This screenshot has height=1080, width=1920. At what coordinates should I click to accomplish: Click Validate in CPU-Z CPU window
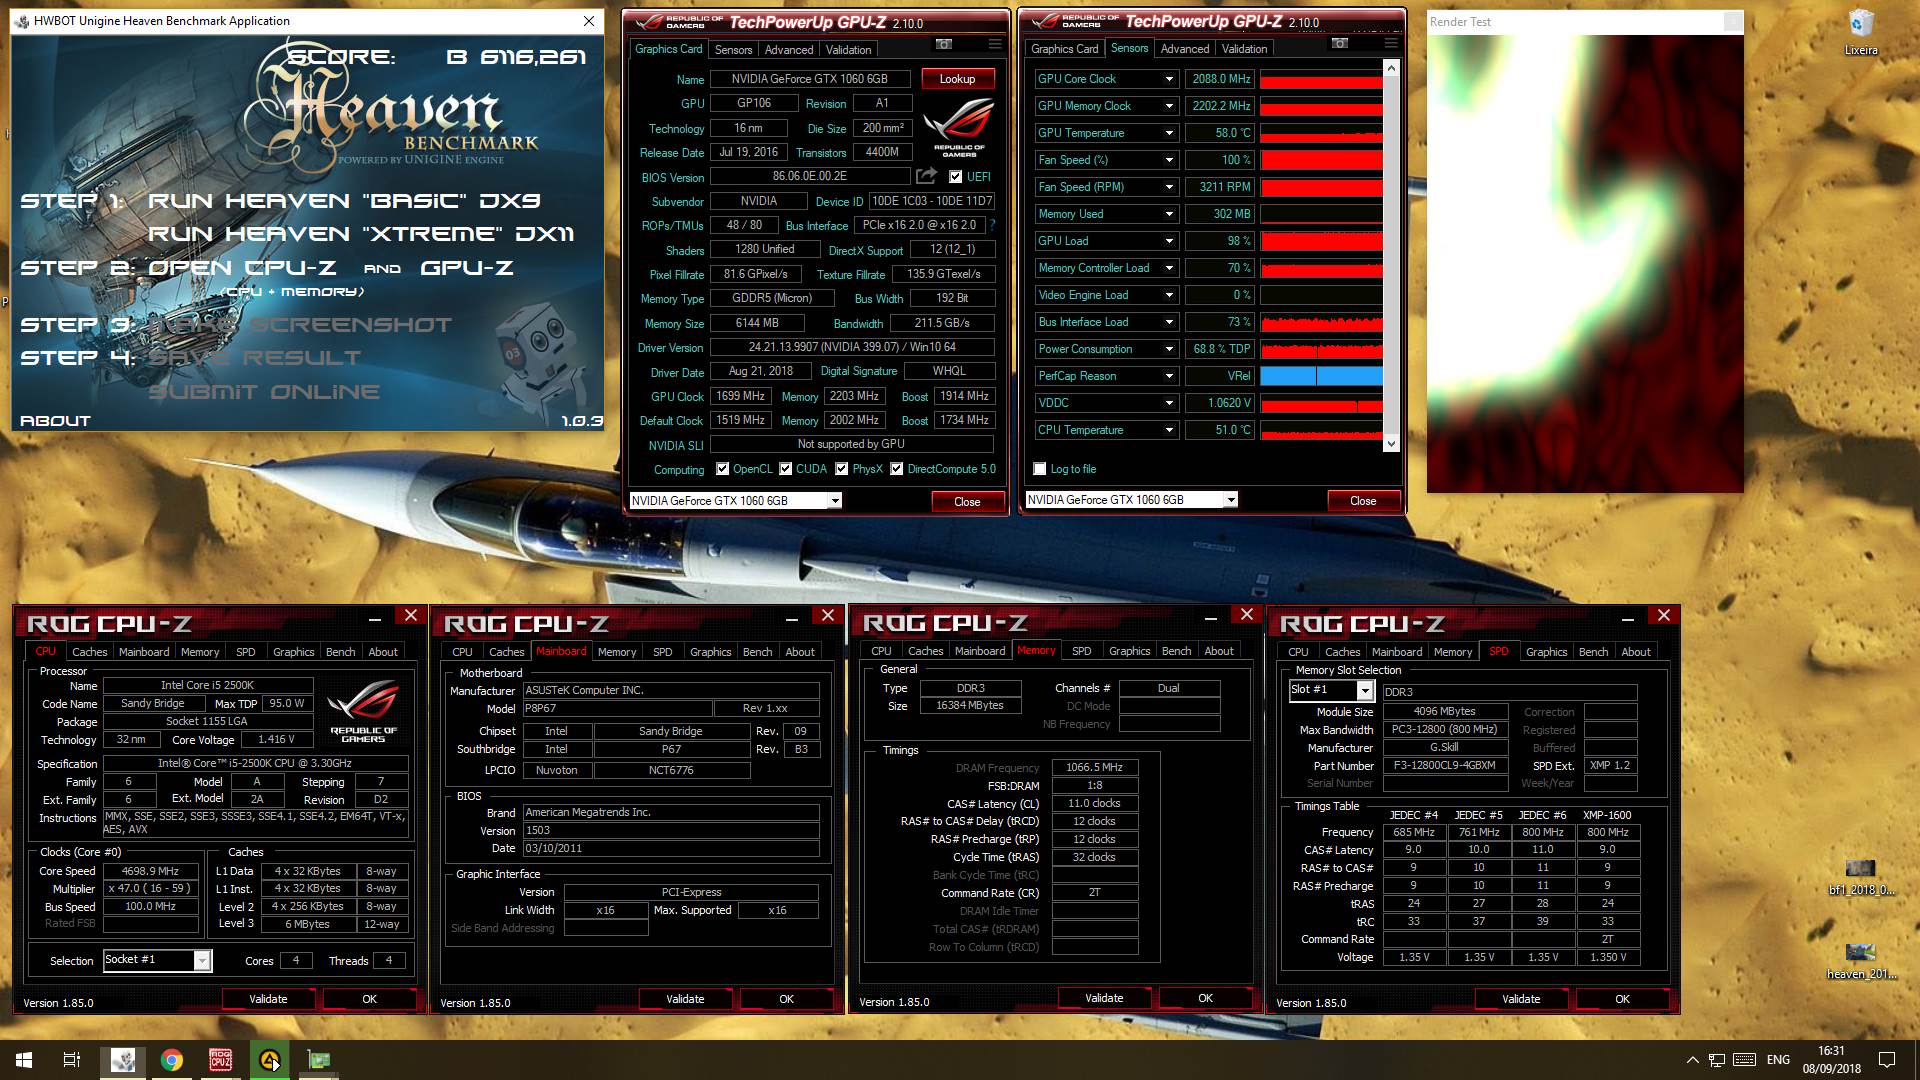click(268, 999)
